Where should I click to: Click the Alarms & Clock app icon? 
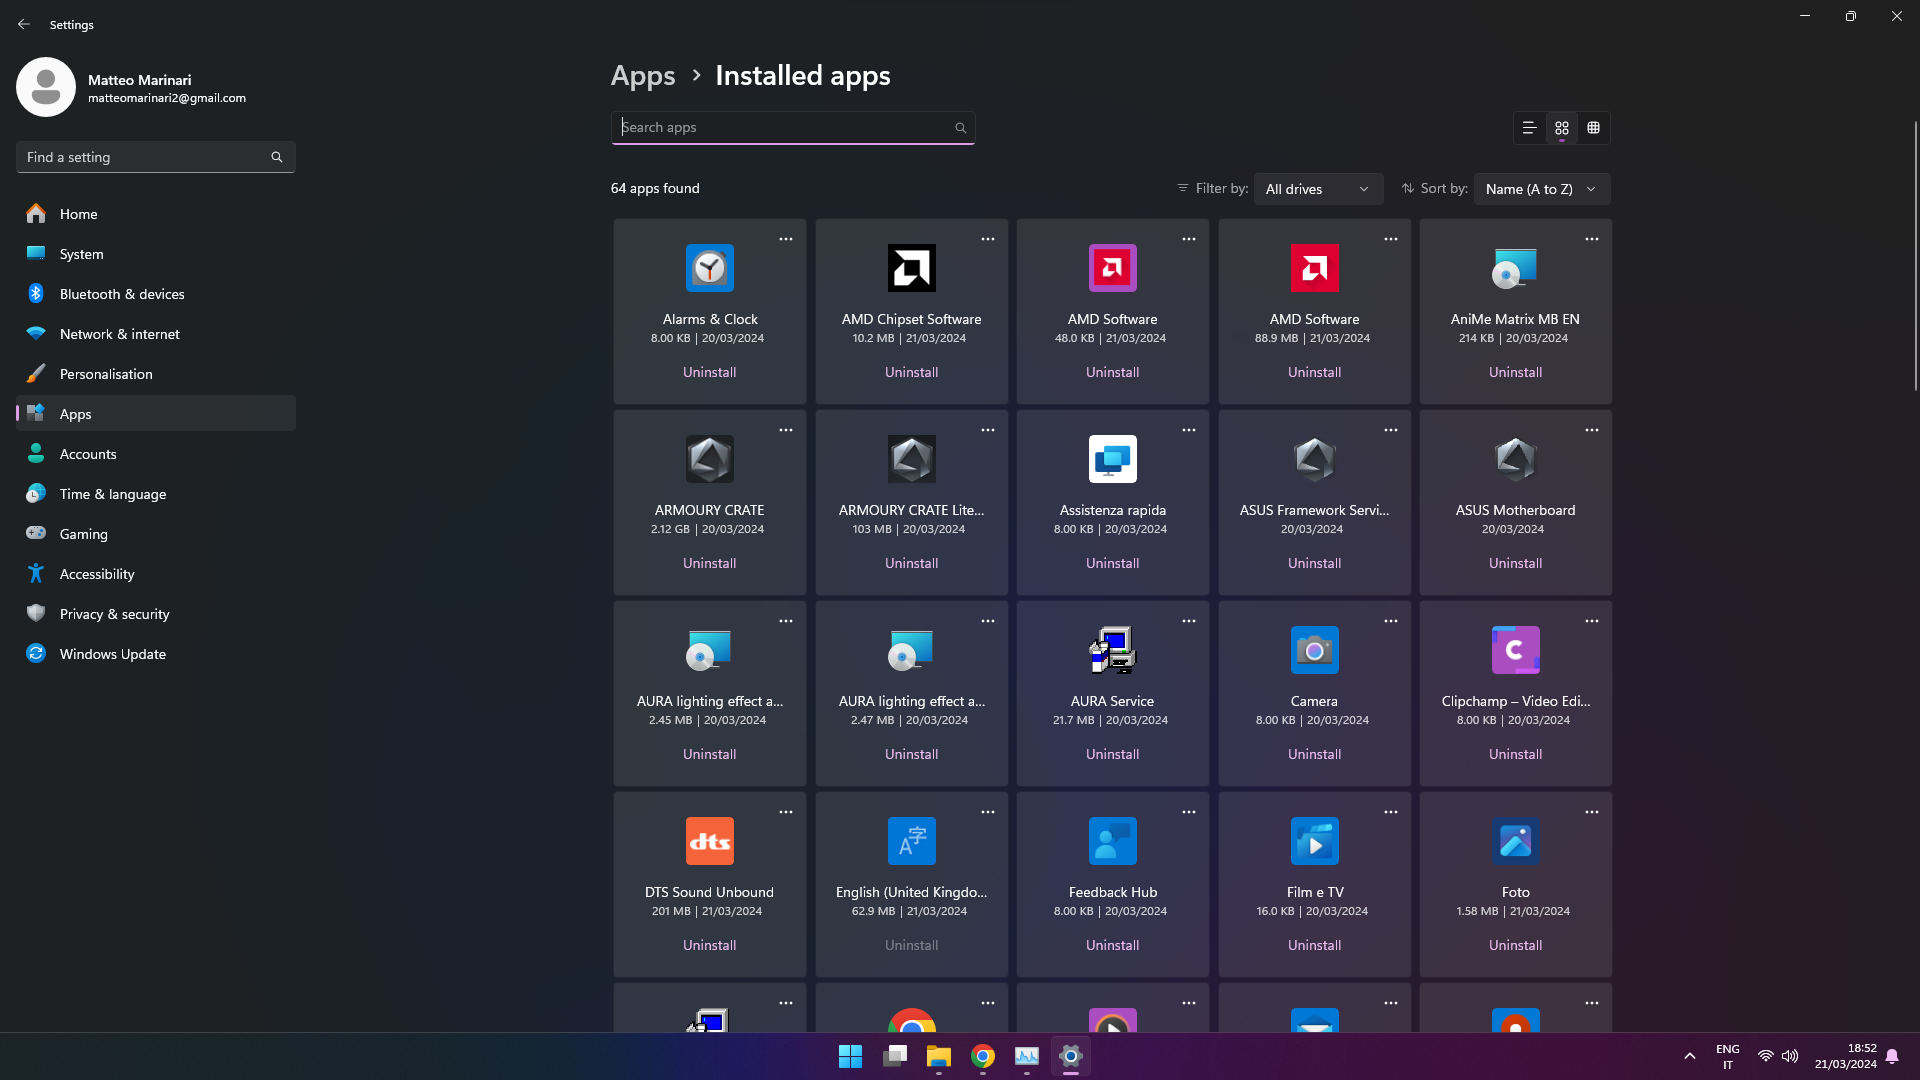[709, 268]
